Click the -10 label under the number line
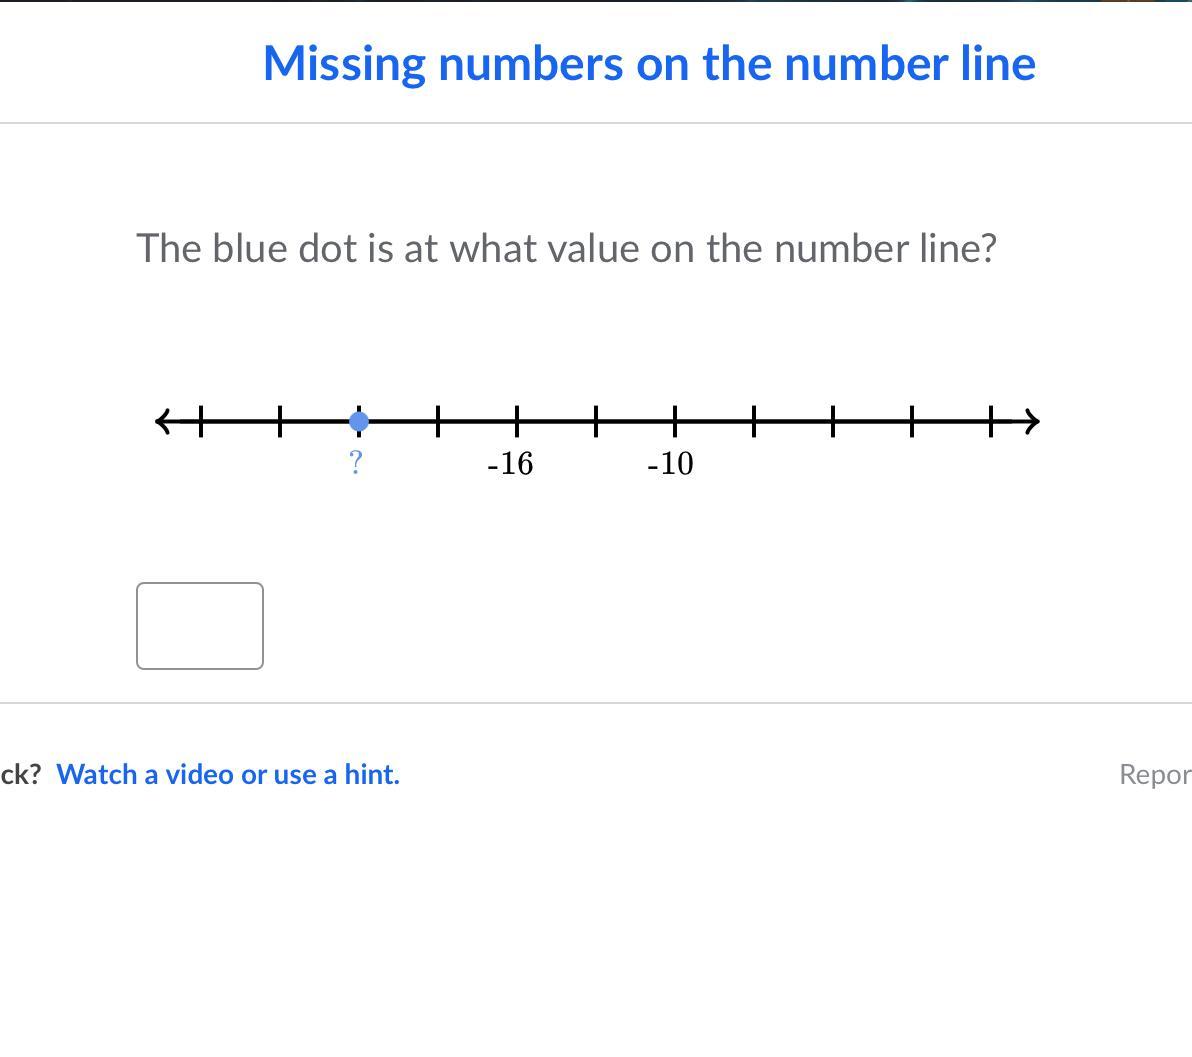The height and width of the screenshot is (1057, 1192). pos(670,464)
